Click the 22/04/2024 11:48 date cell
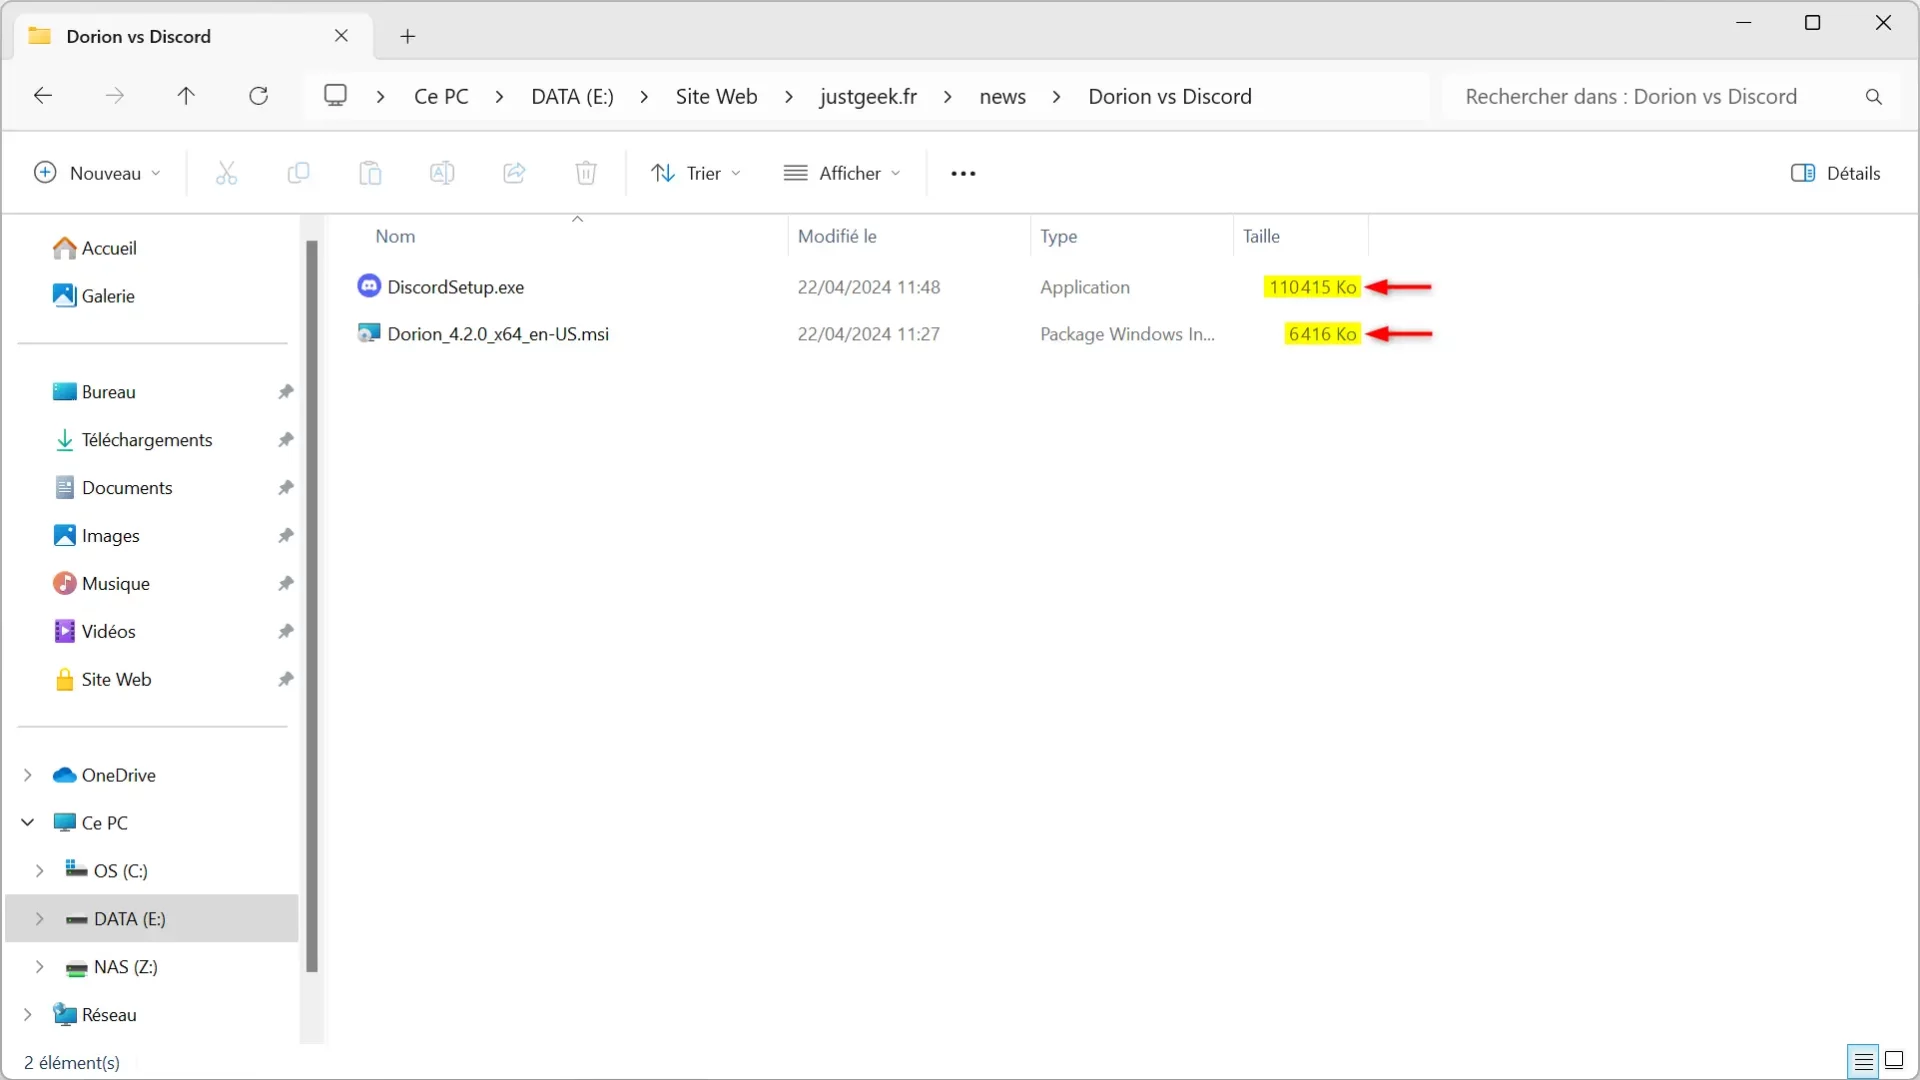Viewport: 1920px width, 1080px height. pyautogui.click(x=868, y=287)
